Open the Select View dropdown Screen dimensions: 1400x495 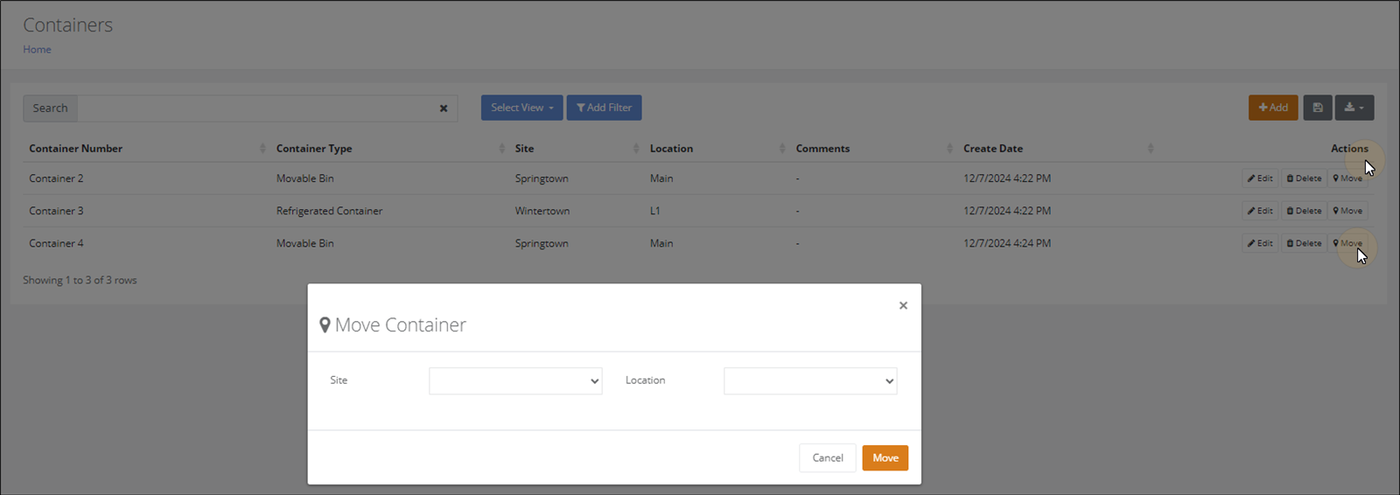coord(522,108)
